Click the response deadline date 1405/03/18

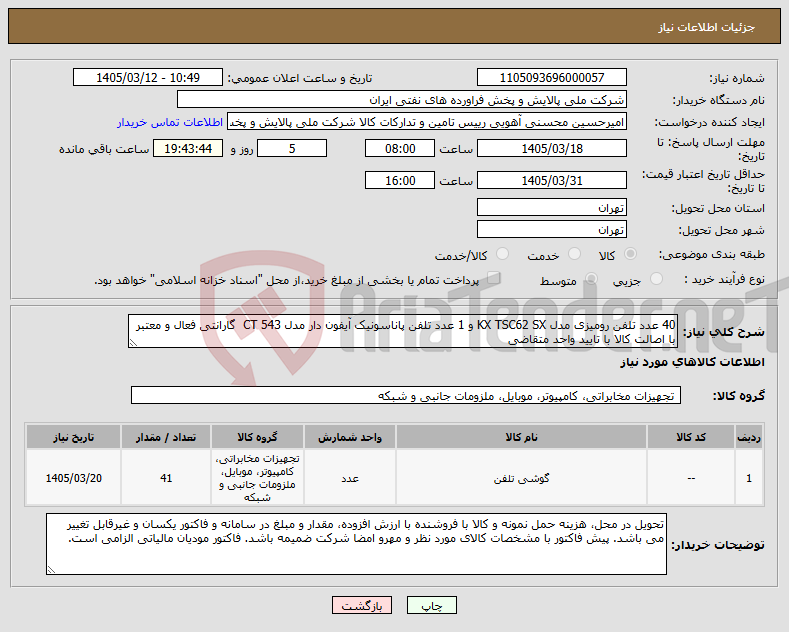pos(551,148)
